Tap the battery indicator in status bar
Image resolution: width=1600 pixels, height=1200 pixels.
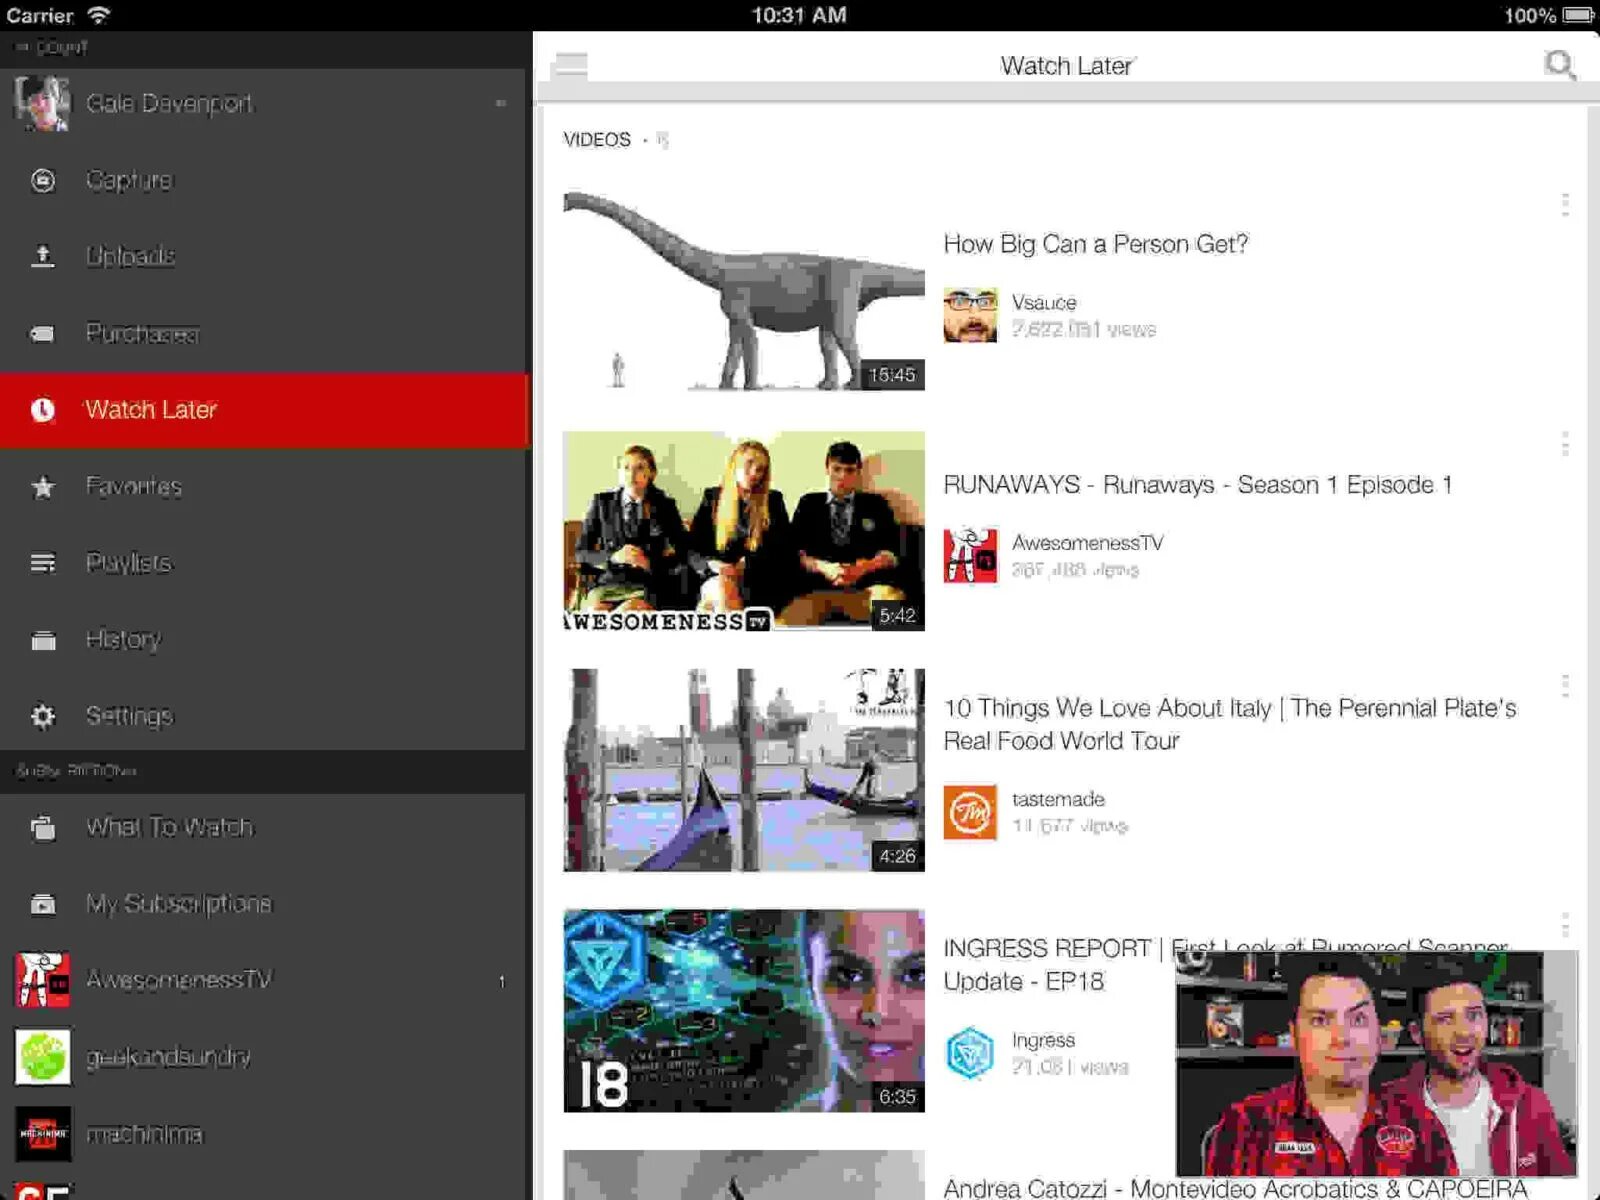[1578, 15]
